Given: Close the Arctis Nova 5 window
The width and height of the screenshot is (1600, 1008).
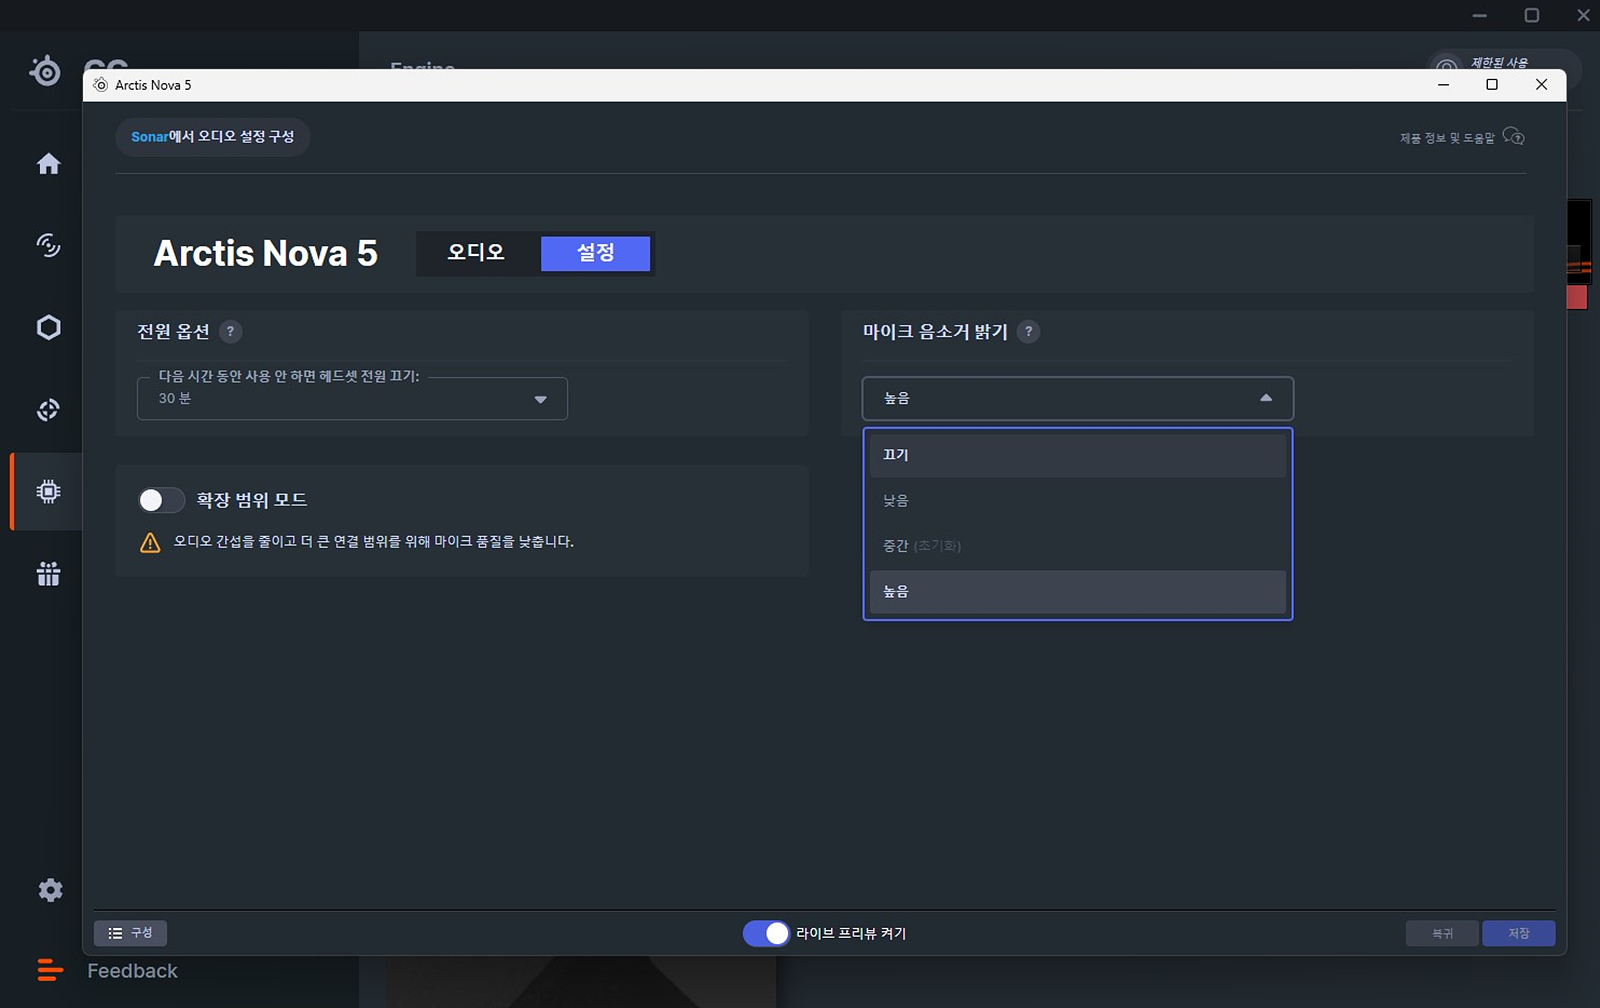Looking at the screenshot, I should point(1541,85).
